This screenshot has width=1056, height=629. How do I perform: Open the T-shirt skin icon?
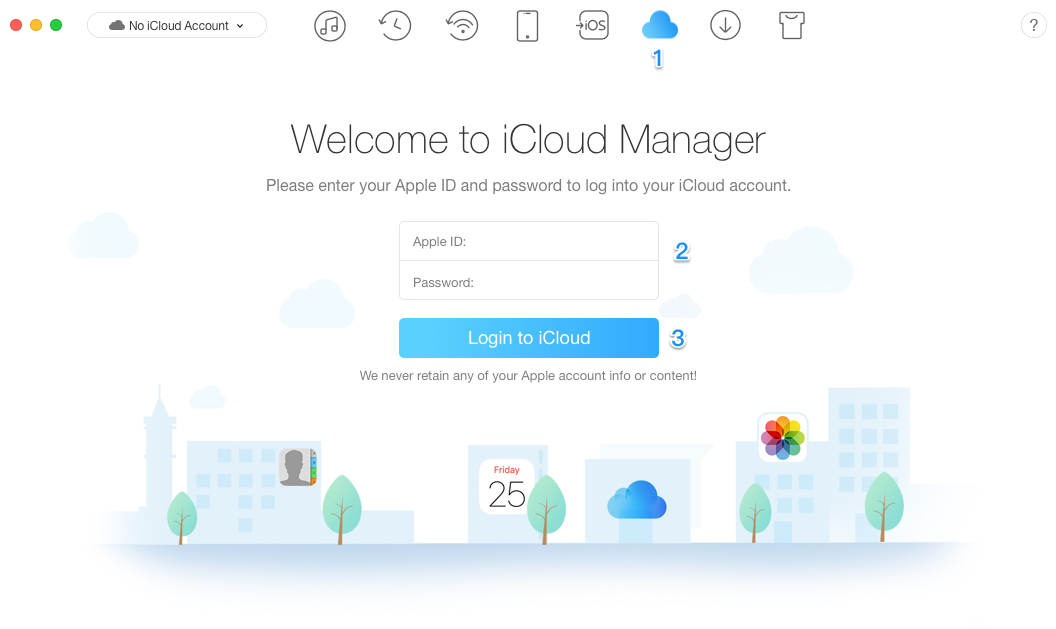pyautogui.click(x=792, y=26)
